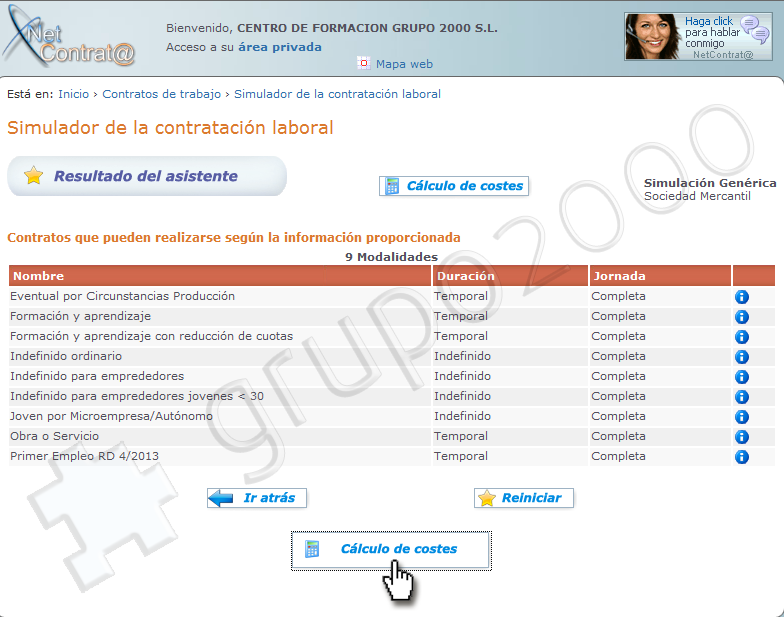The width and height of the screenshot is (784, 617).
Task: Select 'Indefinido para emprededores' contract name
Action: click(97, 376)
